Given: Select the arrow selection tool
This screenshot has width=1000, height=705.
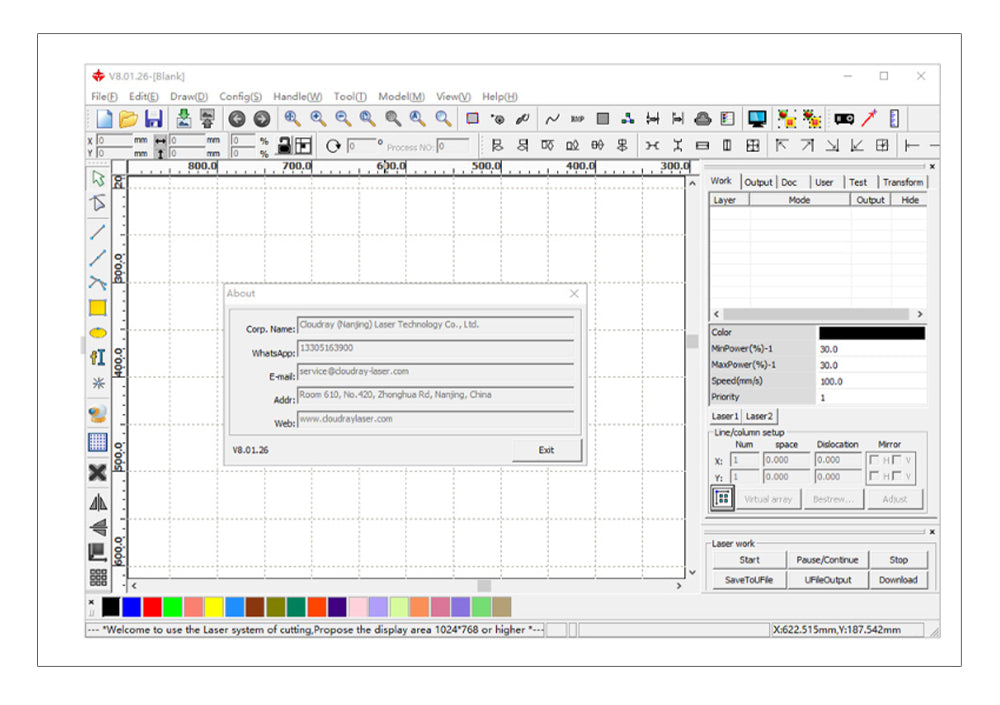Looking at the screenshot, I should [x=98, y=178].
